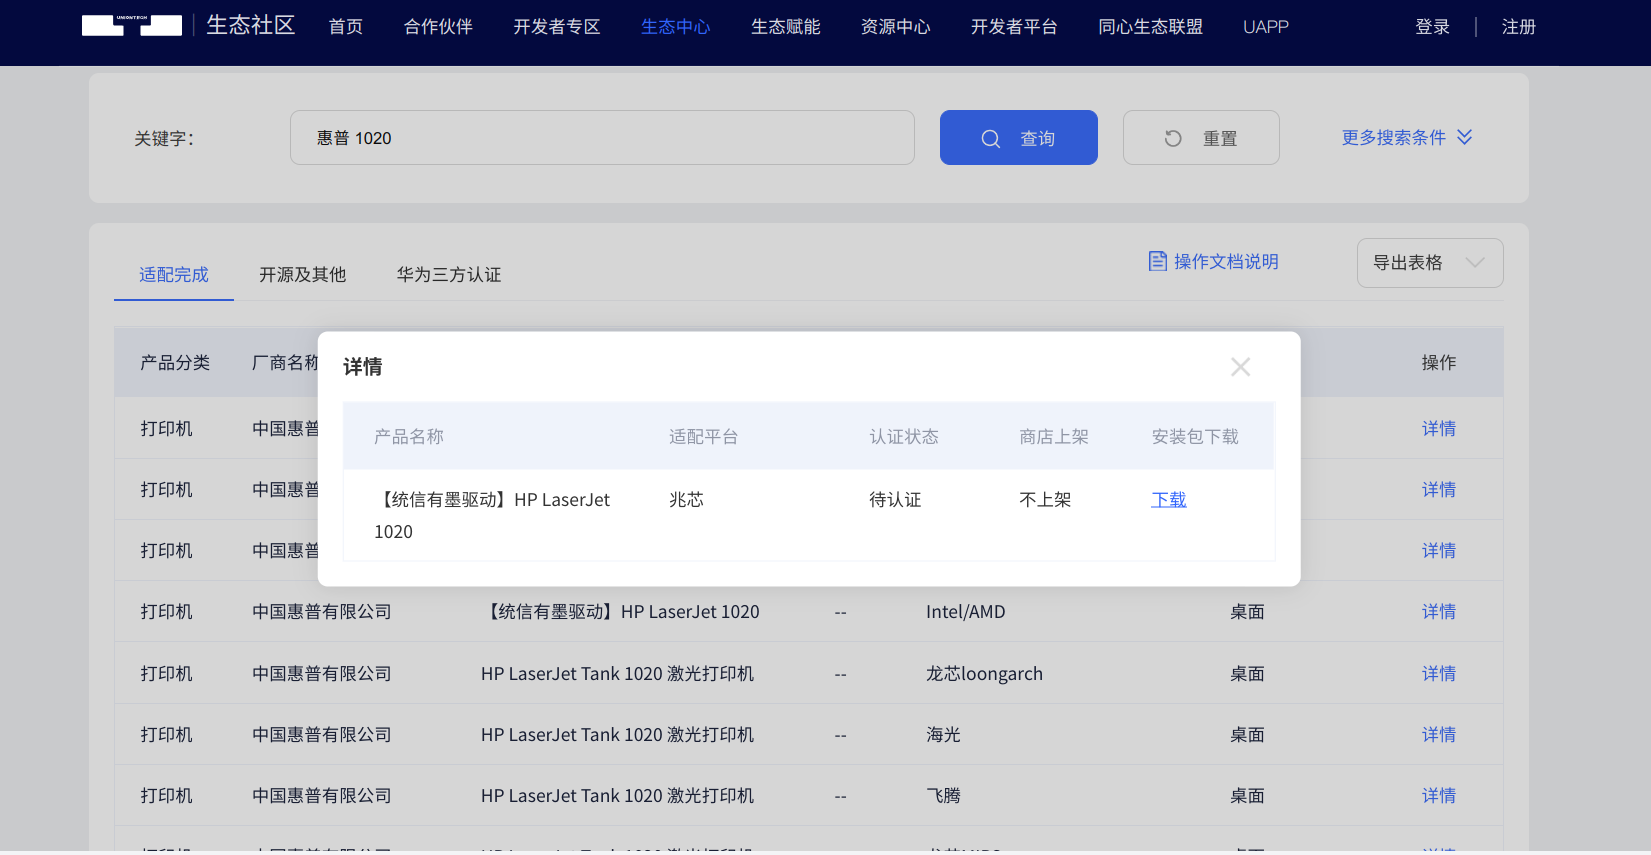Open 首页 in the top navigation
The width and height of the screenshot is (1651, 855).
click(x=346, y=27)
